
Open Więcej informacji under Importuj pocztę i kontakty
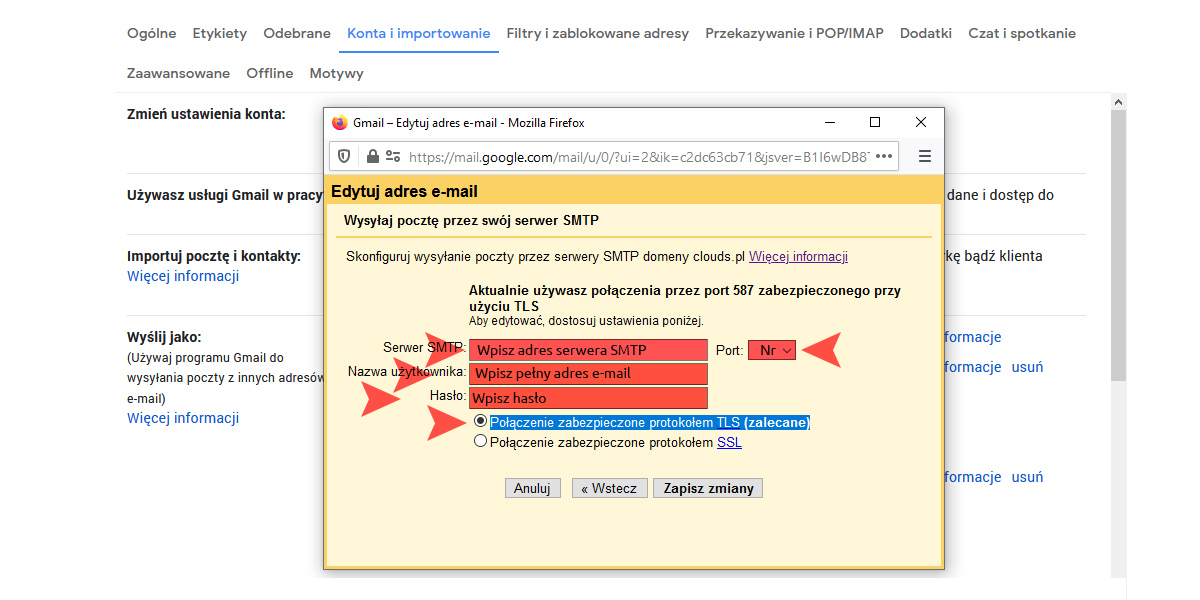click(x=183, y=276)
